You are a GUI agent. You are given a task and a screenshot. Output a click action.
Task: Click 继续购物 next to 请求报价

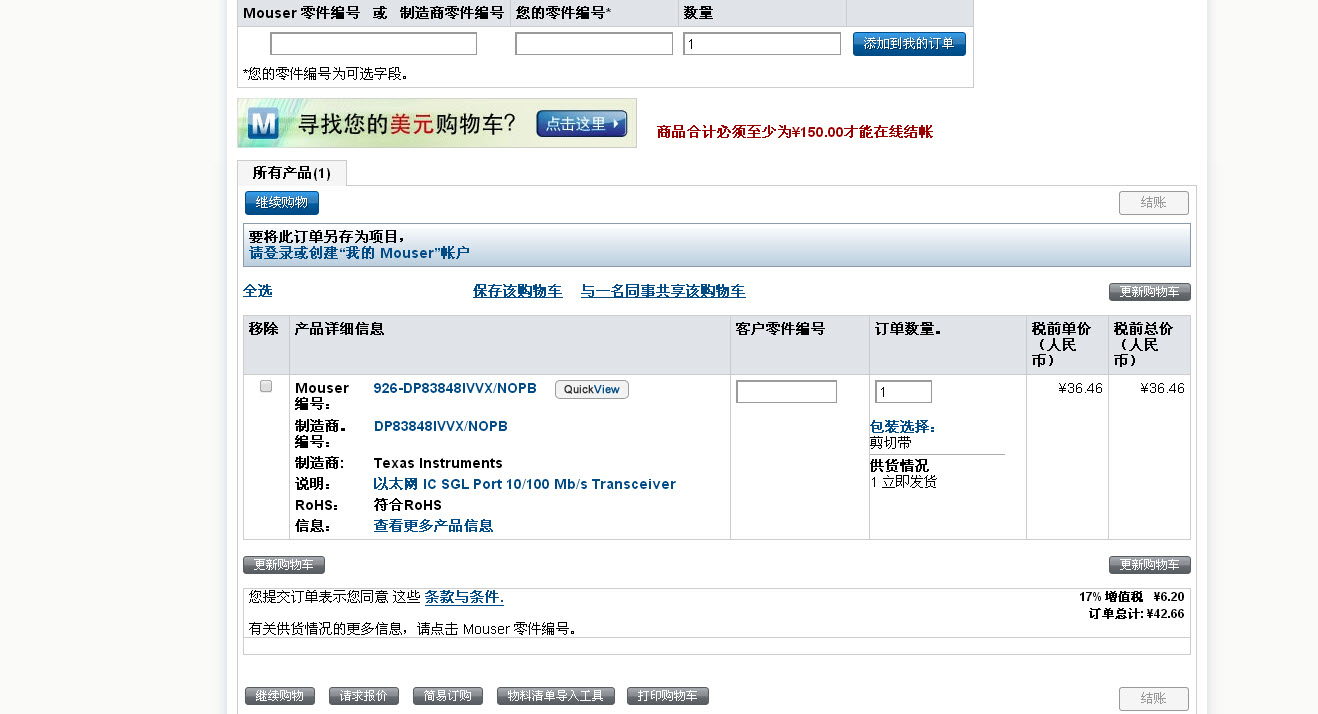pyautogui.click(x=280, y=696)
